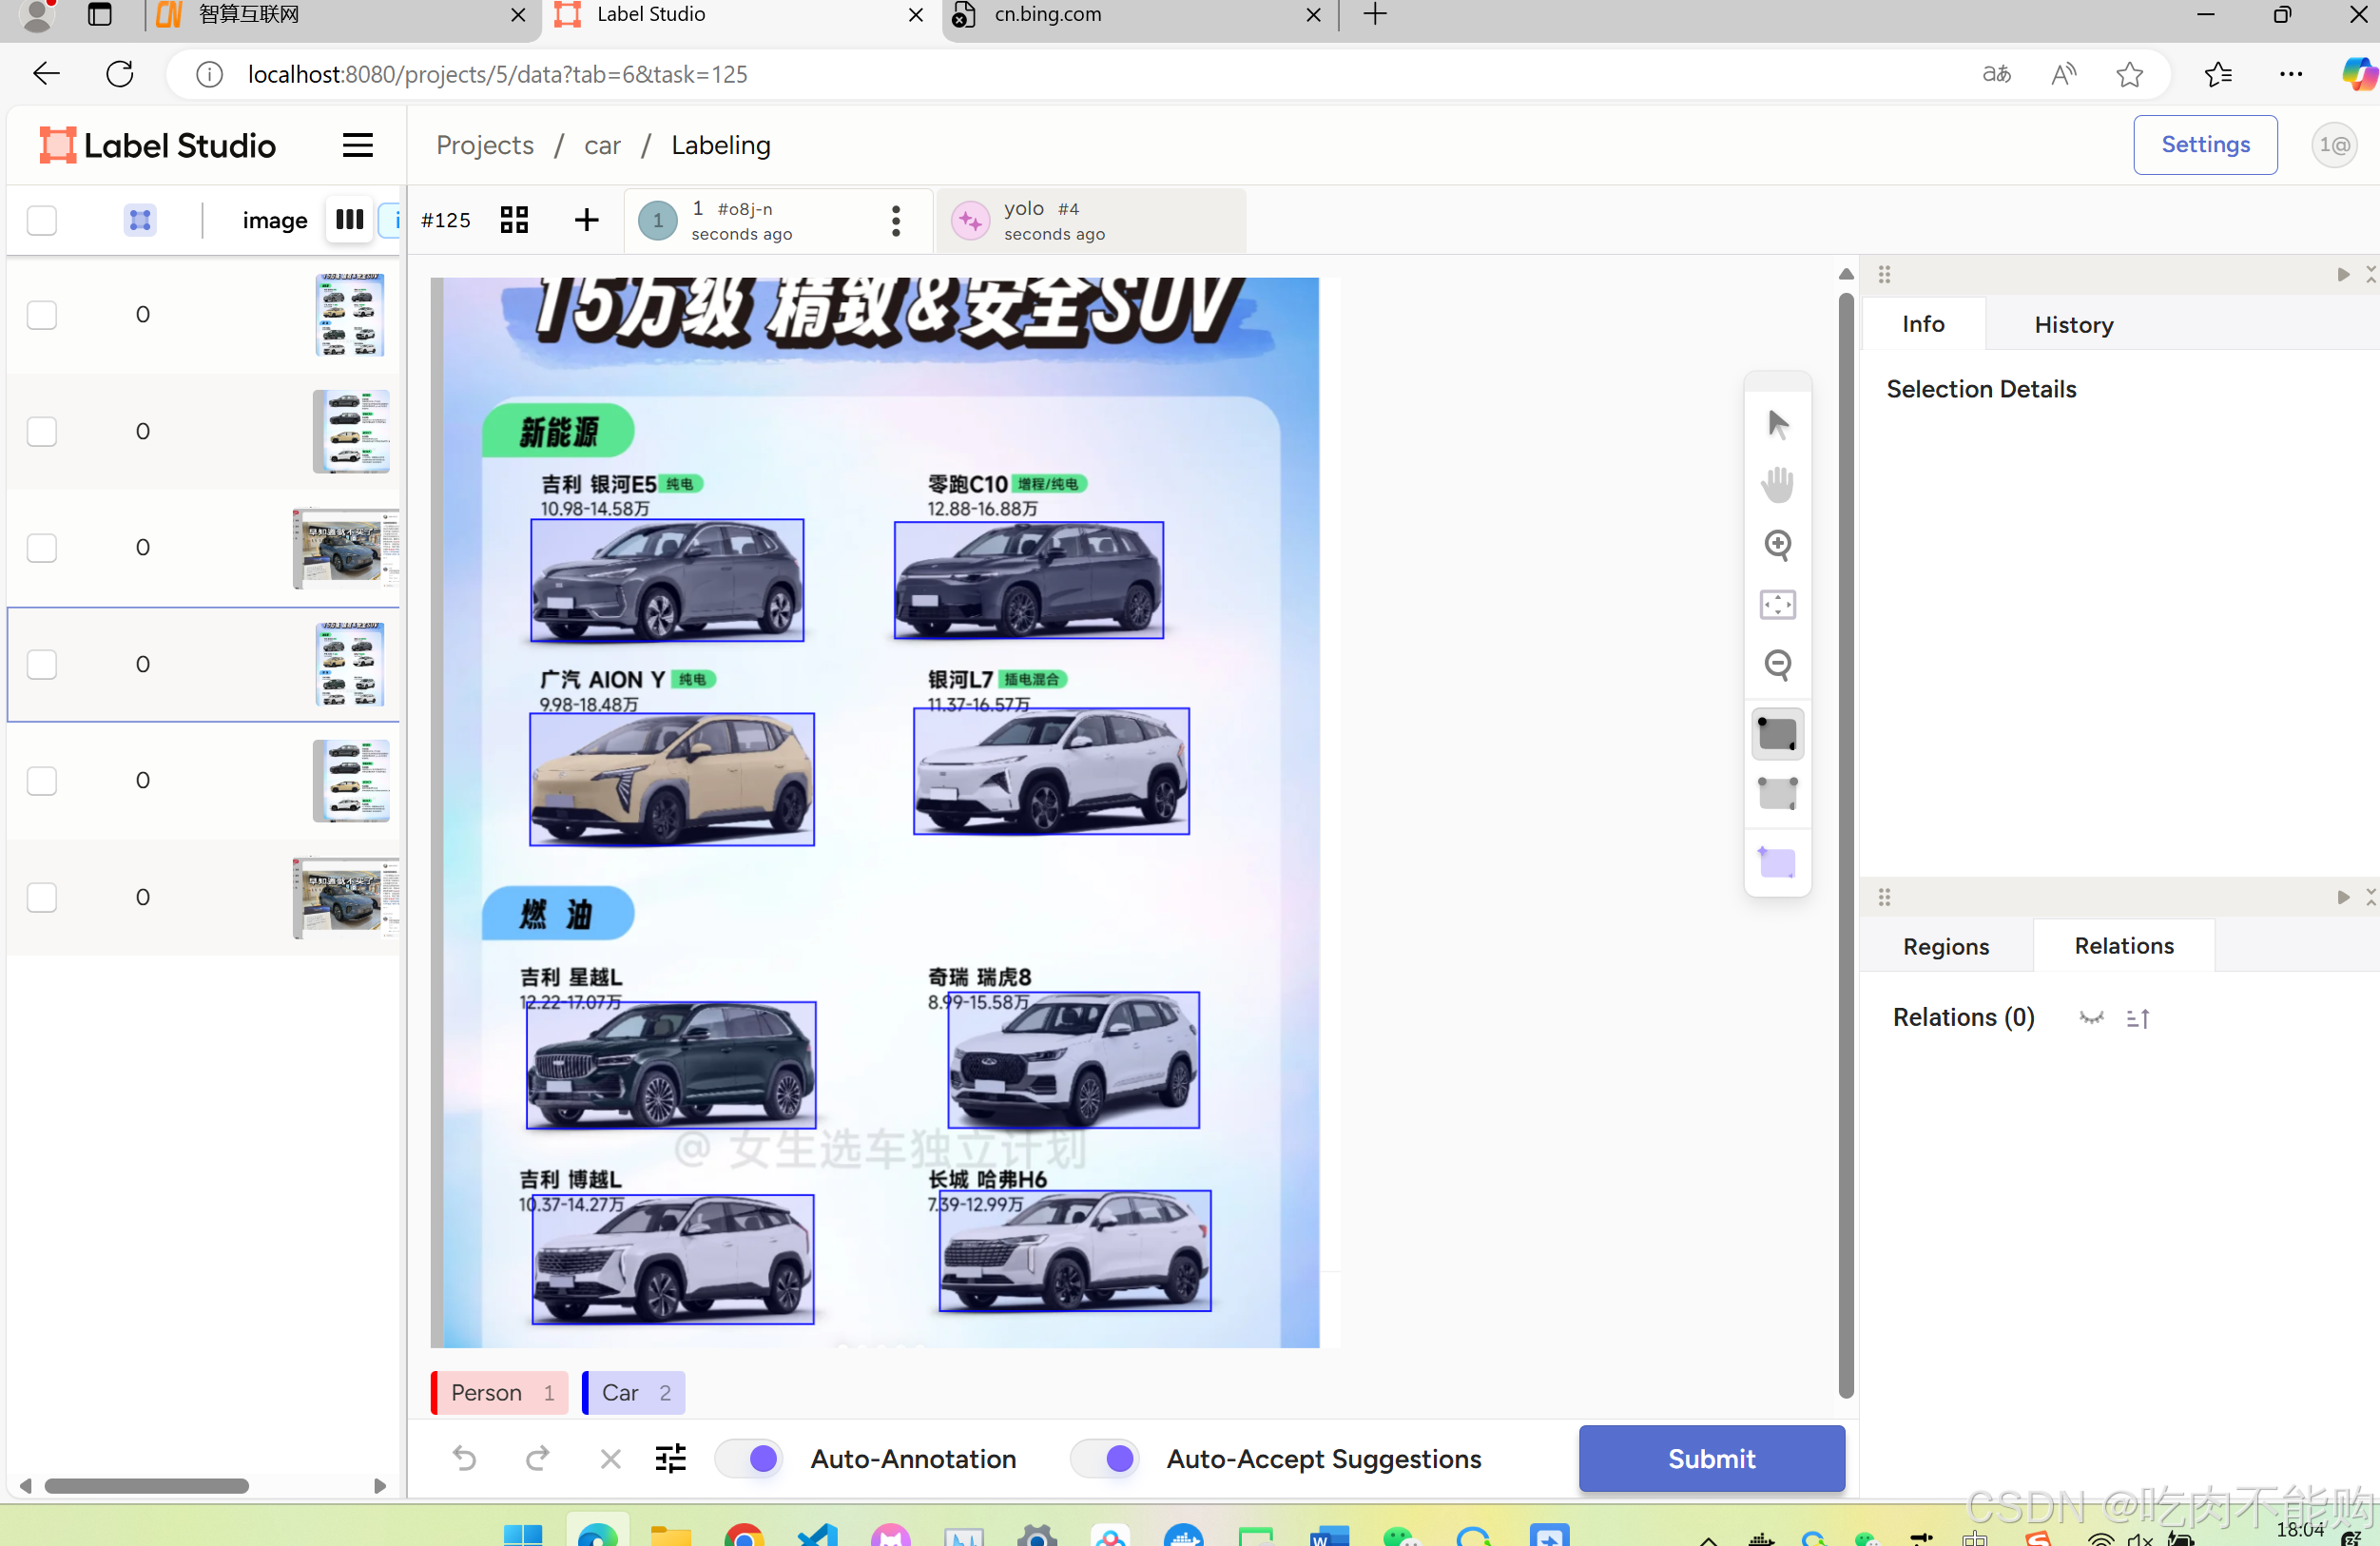Open annotation #o8j-n options menu
The height and width of the screenshot is (1546, 2380).
(x=896, y=220)
